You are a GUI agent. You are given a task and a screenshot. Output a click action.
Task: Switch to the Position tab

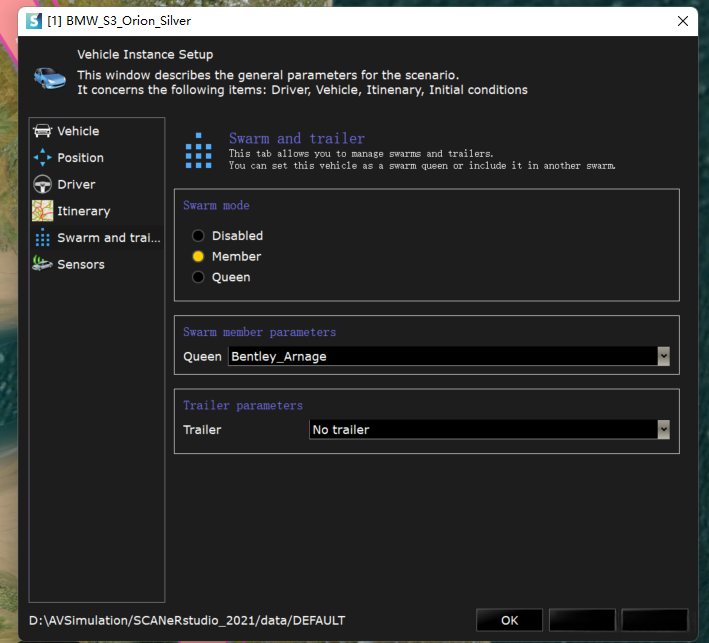(97, 157)
